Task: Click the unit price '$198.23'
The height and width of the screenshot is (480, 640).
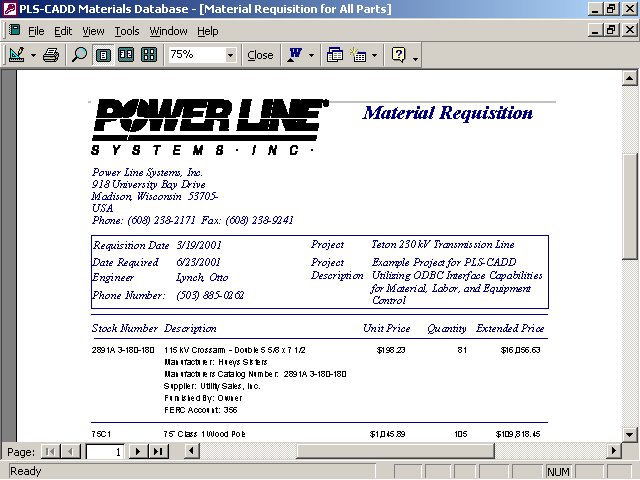Action: point(391,350)
